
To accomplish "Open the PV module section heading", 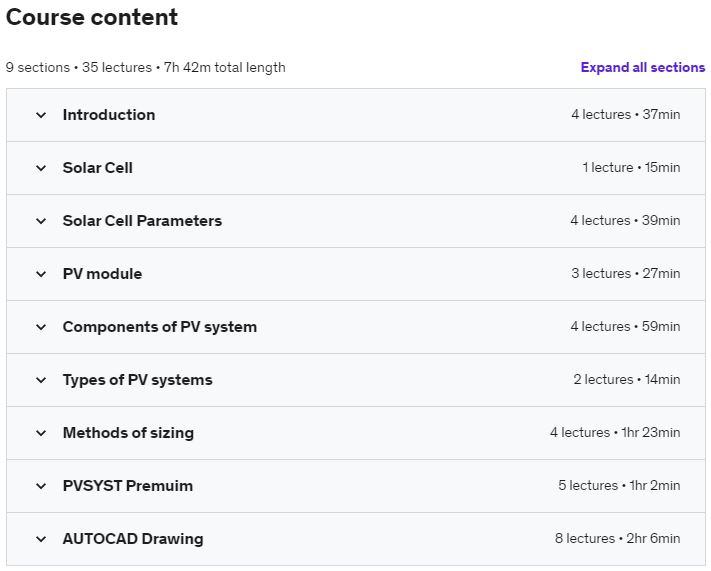I will tap(102, 274).
